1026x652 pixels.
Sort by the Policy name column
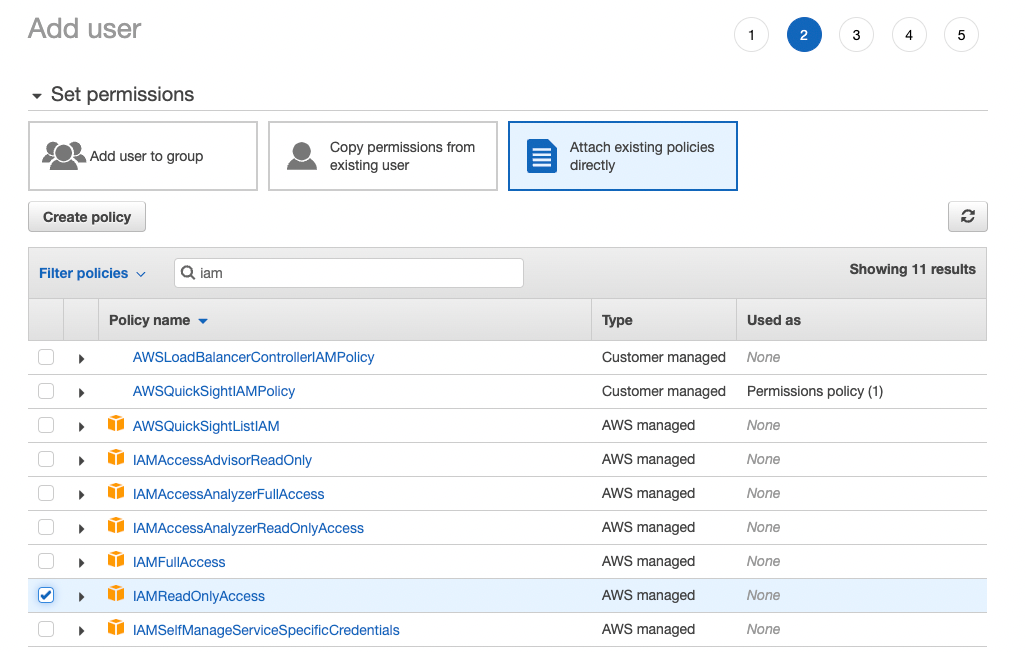(158, 320)
